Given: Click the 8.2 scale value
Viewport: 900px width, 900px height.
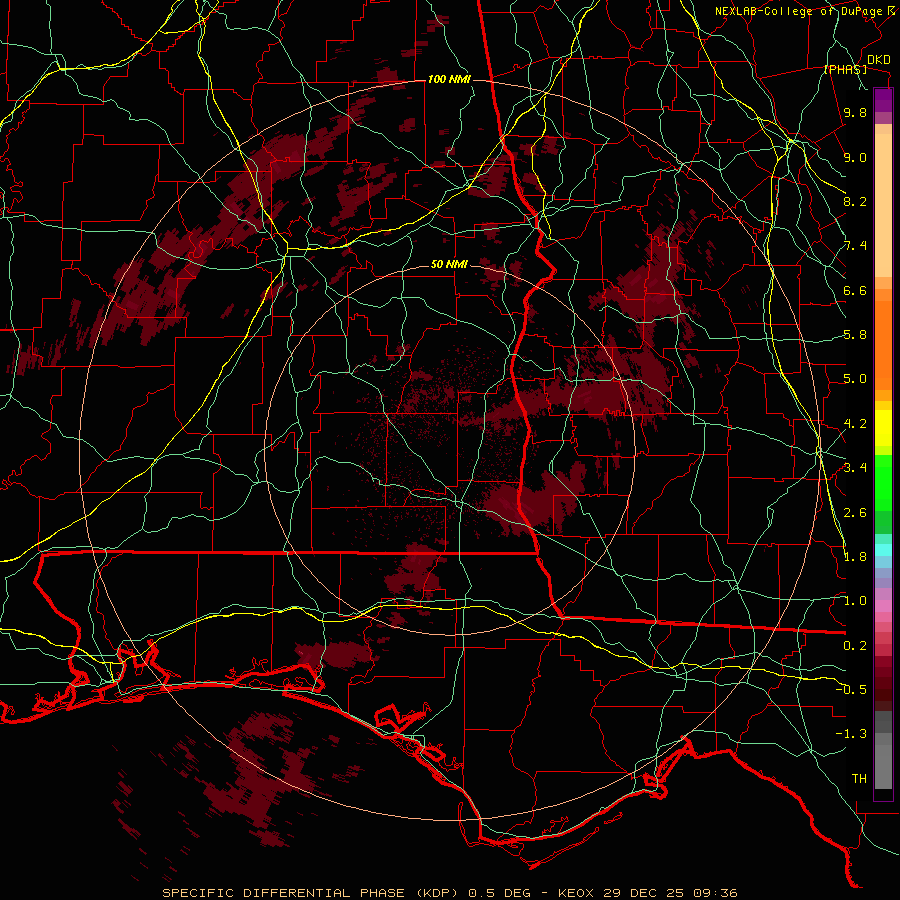Looking at the screenshot, I should pyautogui.click(x=855, y=201).
